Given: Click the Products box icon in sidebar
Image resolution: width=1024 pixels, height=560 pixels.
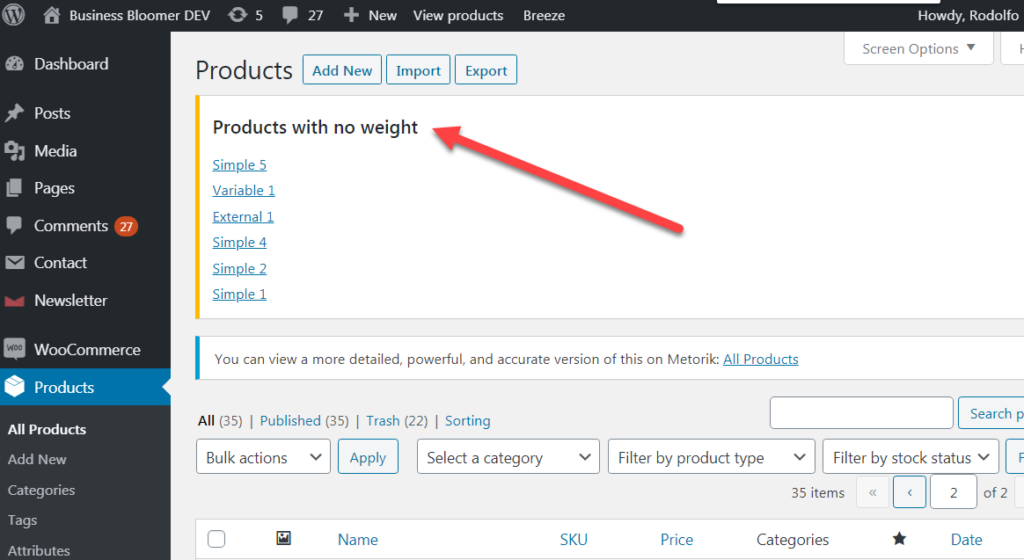Looking at the screenshot, I should point(14,386).
